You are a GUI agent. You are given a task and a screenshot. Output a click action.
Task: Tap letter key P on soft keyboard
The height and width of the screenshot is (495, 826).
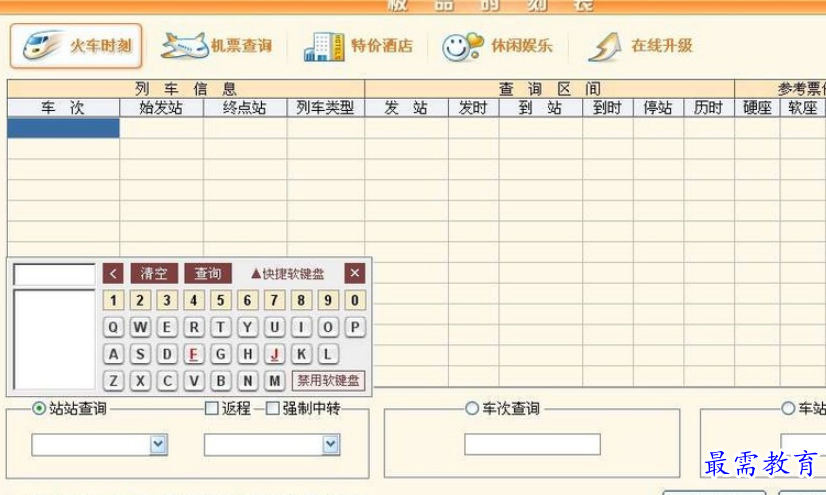click(355, 328)
